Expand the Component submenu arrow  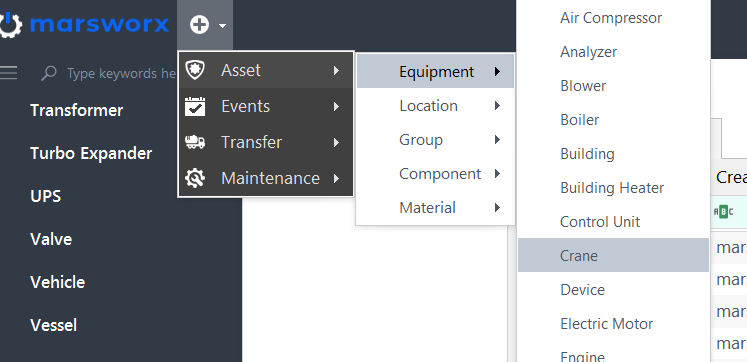pyautogui.click(x=497, y=174)
